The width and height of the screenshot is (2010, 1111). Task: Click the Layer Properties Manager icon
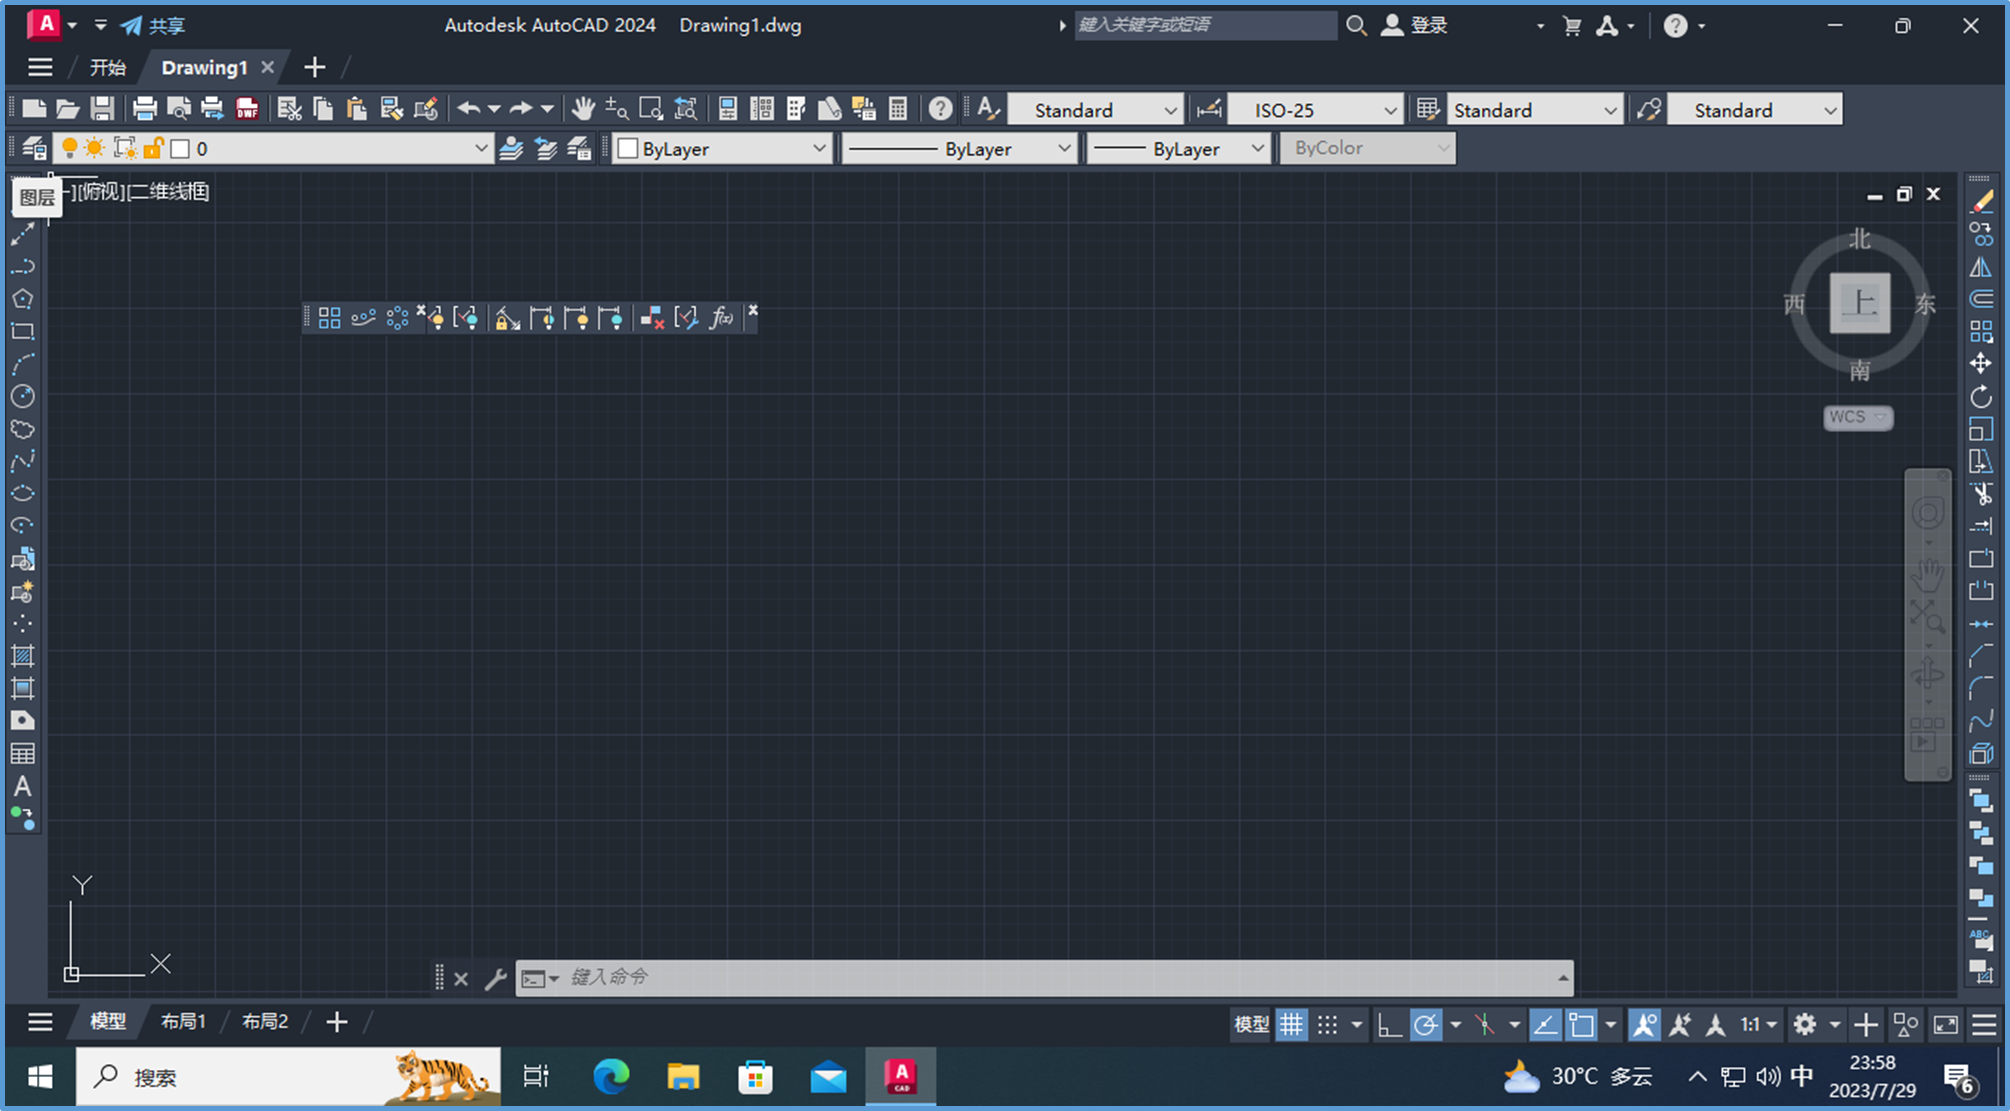click(x=34, y=147)
